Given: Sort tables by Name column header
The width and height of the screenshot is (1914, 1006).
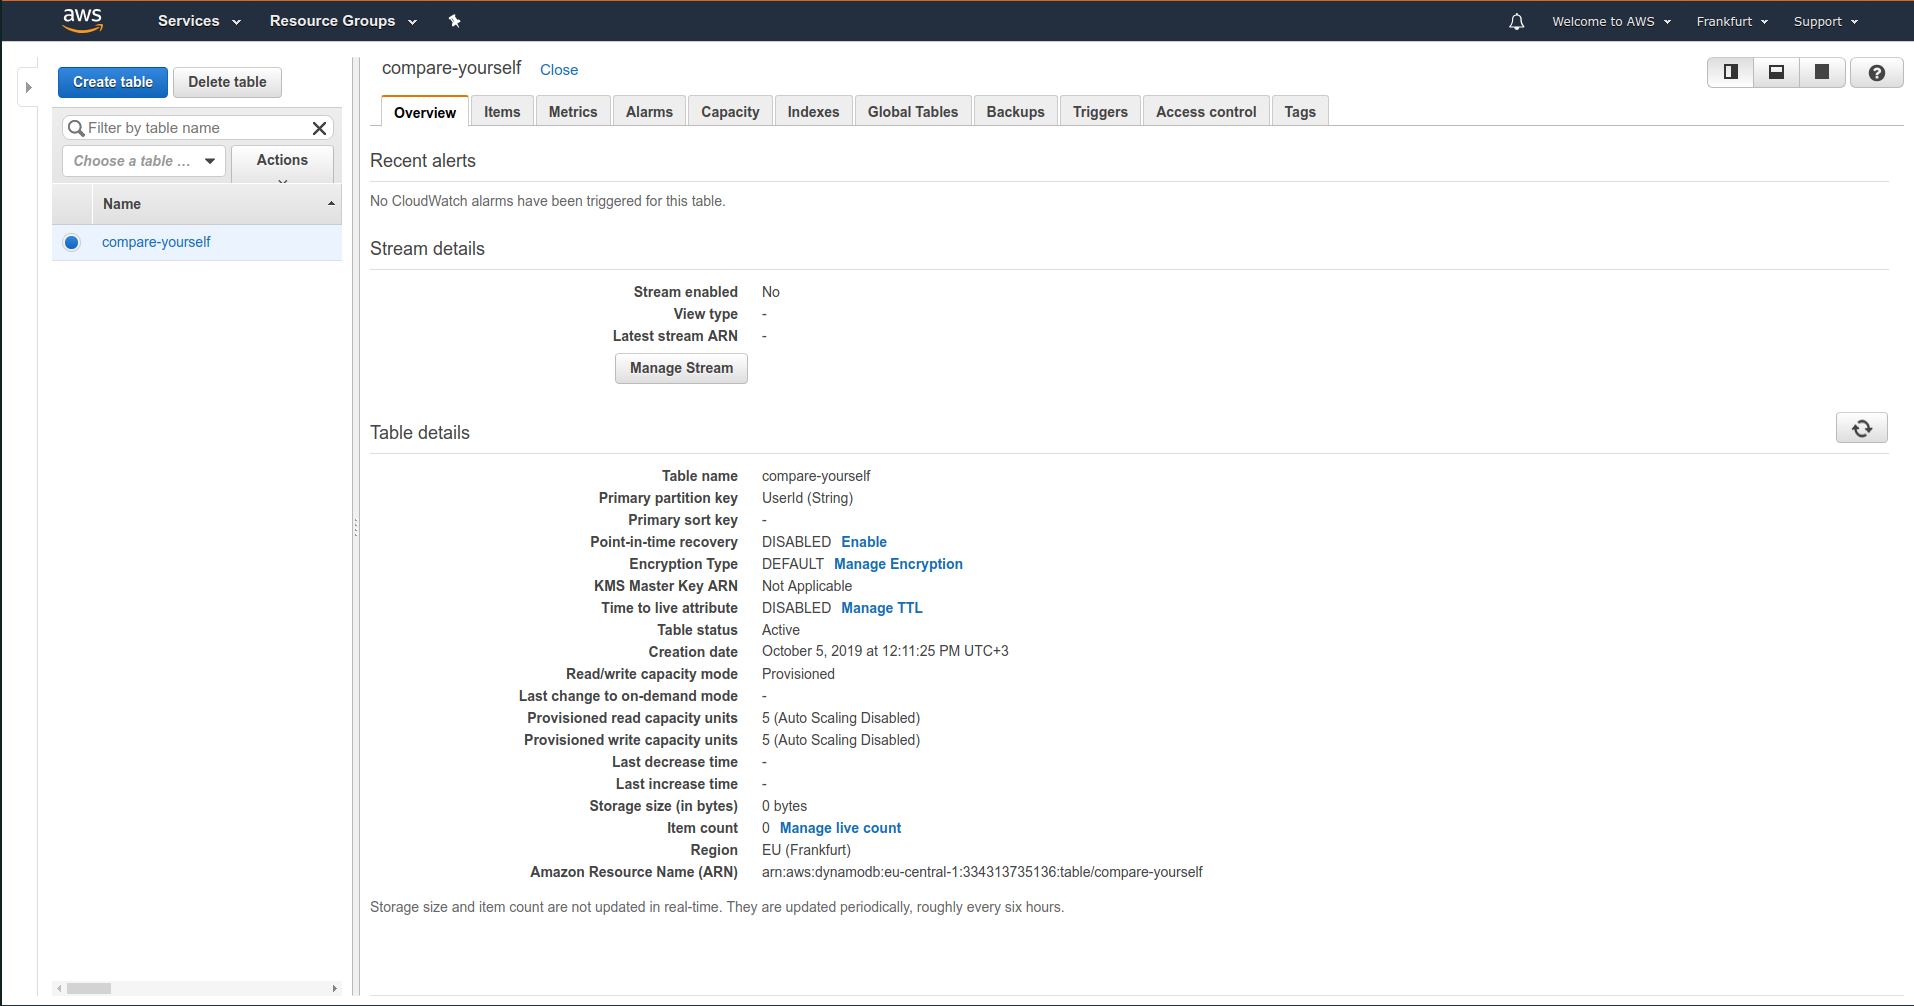Looking at the screenshot, I should click(217, 204).
